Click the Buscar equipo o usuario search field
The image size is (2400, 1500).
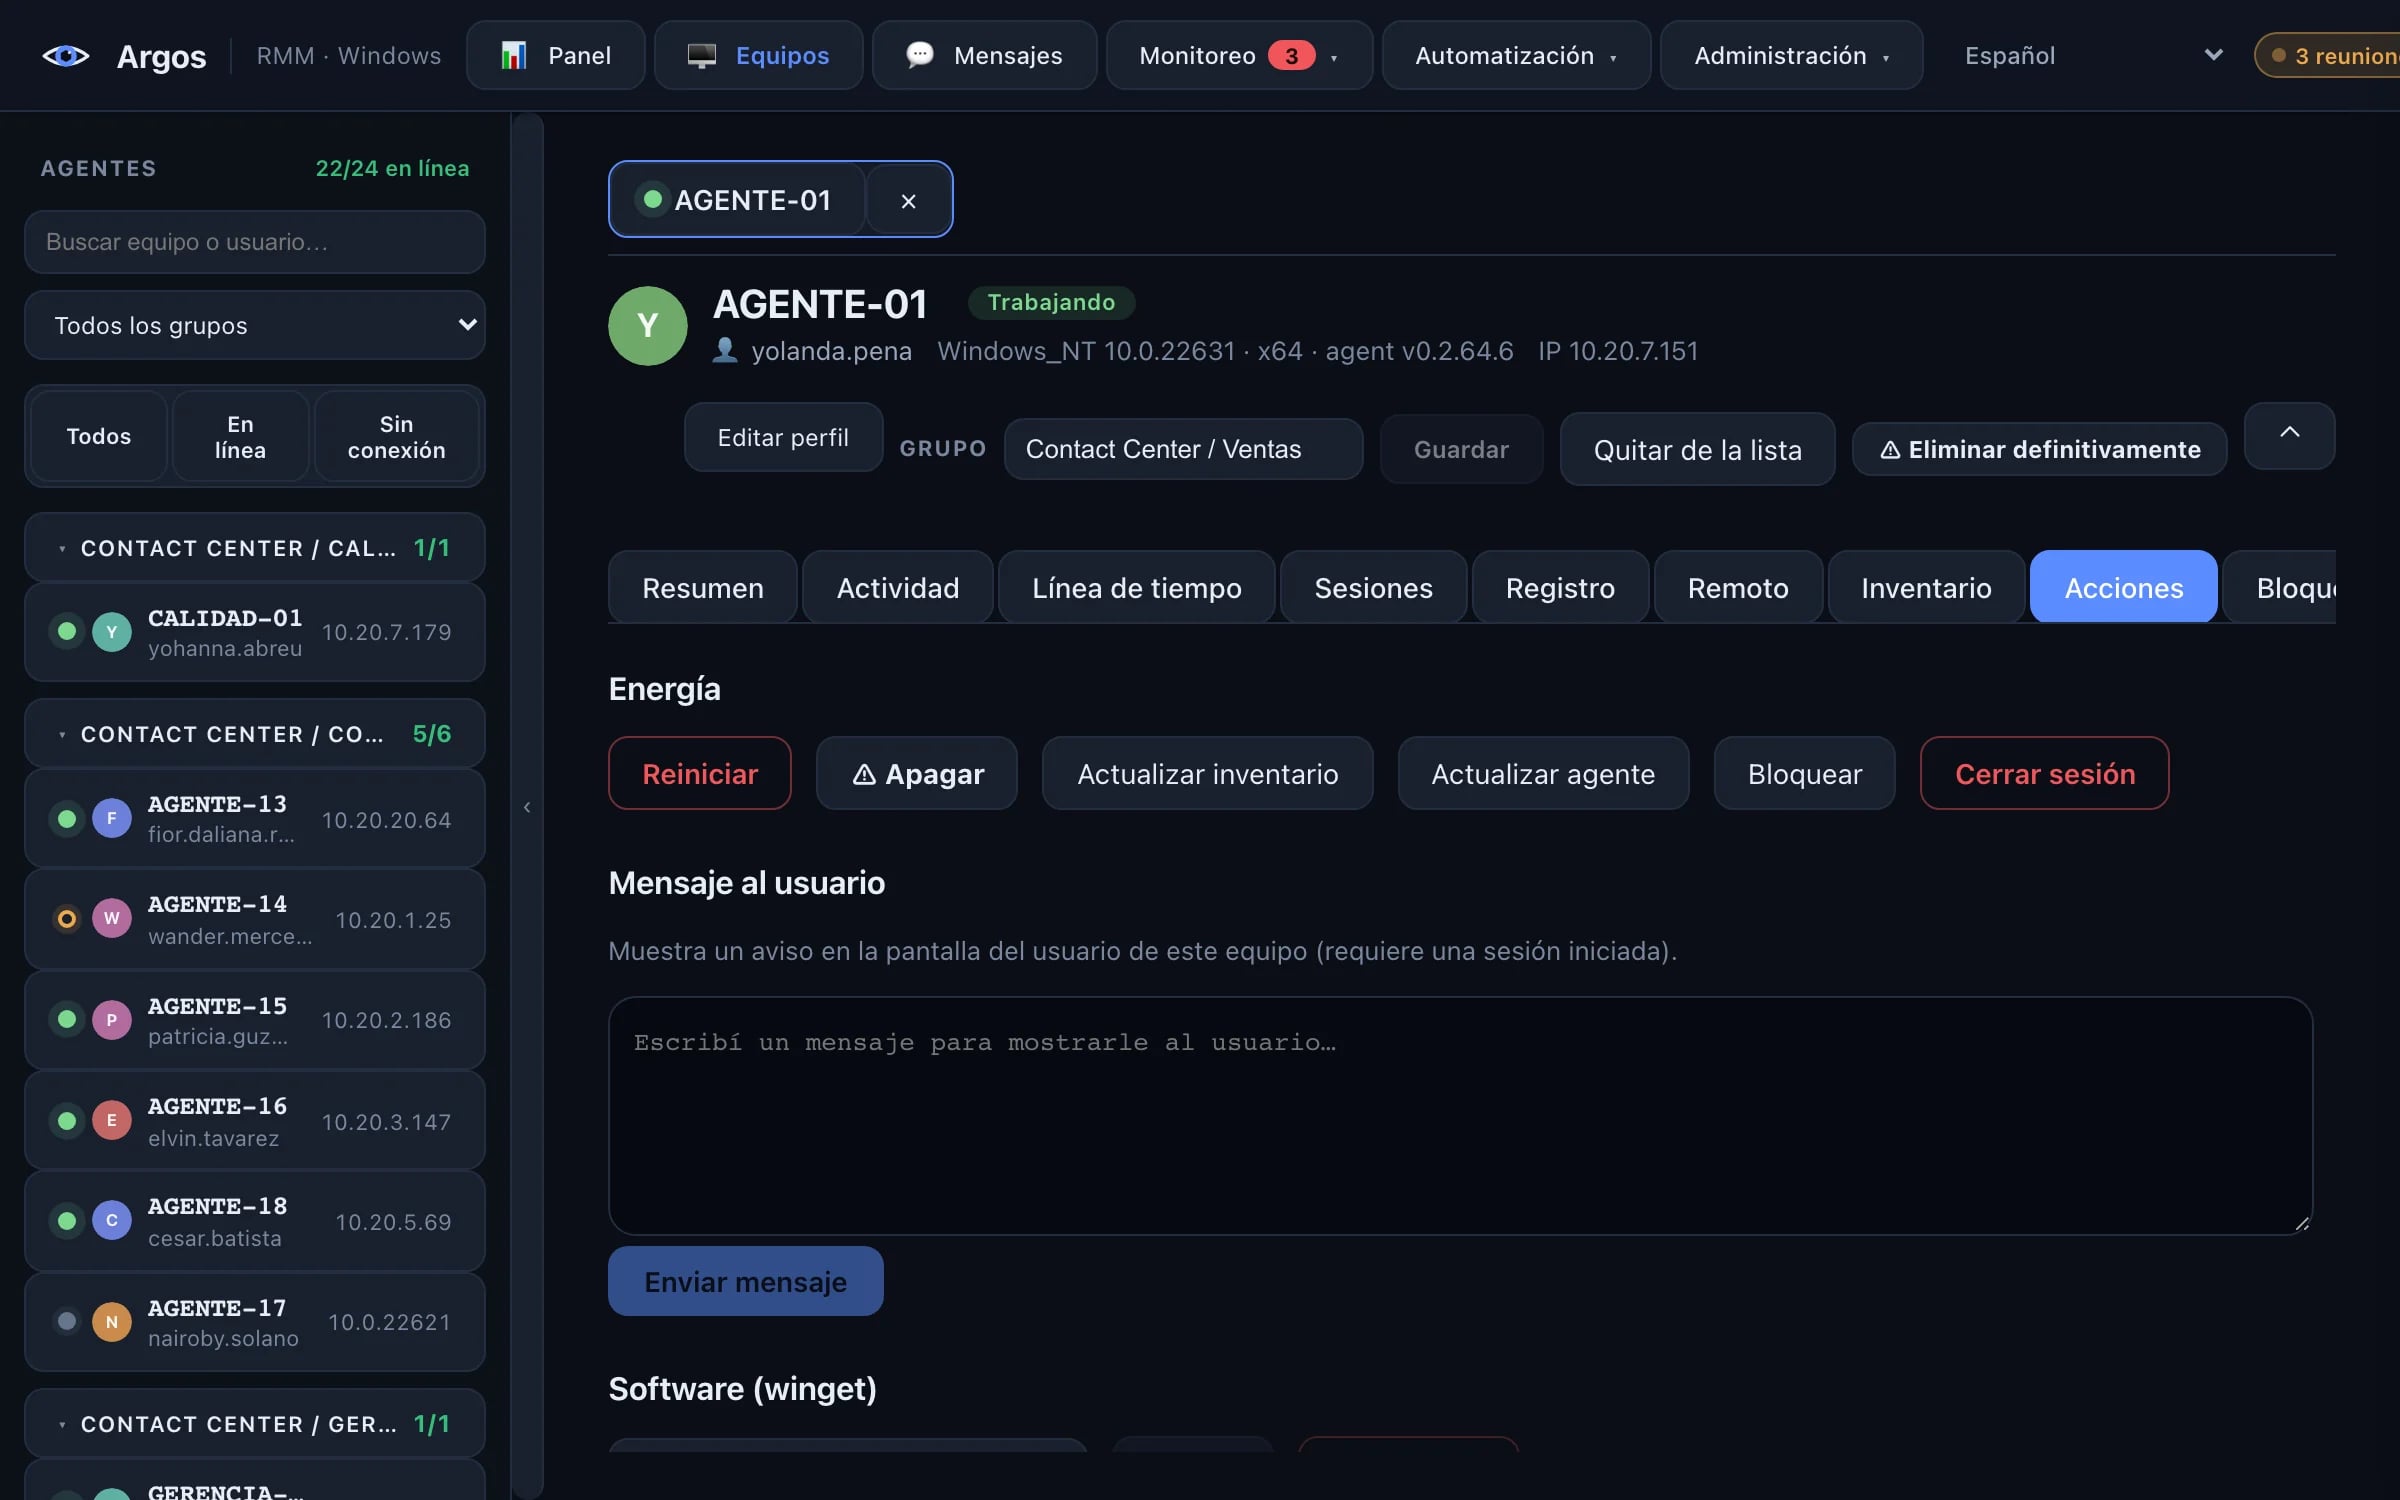(x=255, y=241)
